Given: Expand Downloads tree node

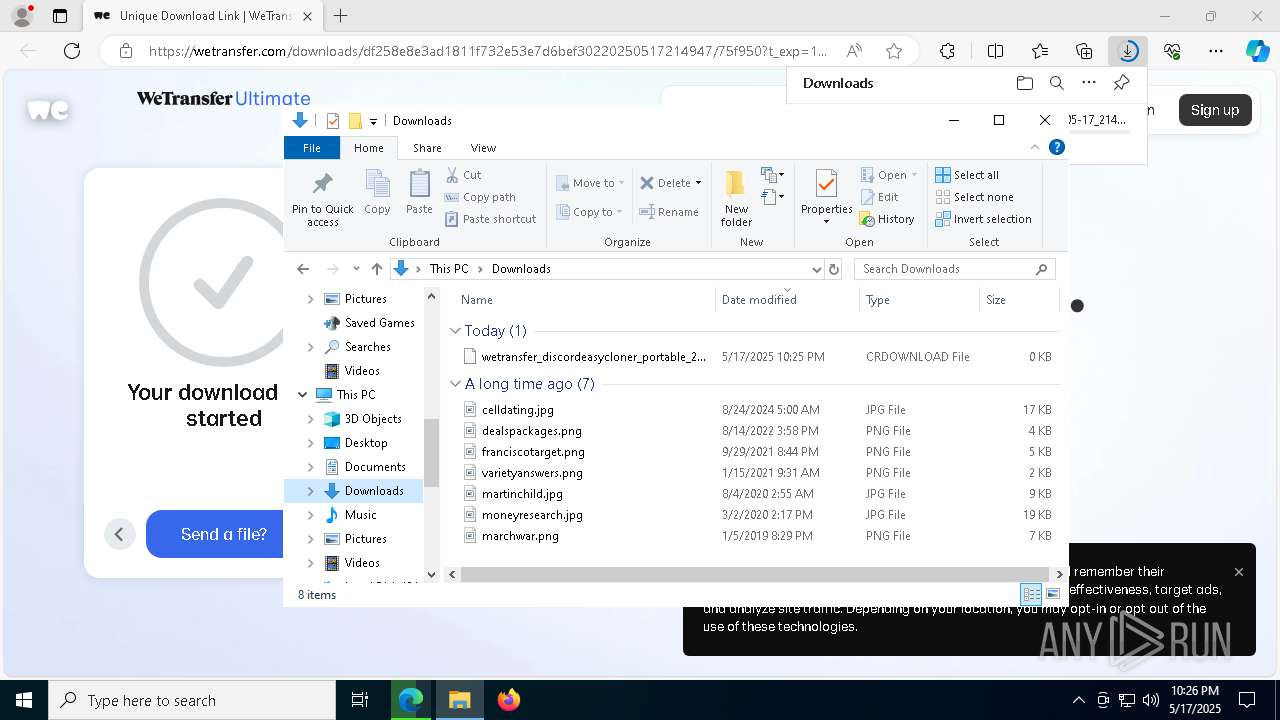Looking at the screenshot, I should pyautogui.click(x=310, y=491).
